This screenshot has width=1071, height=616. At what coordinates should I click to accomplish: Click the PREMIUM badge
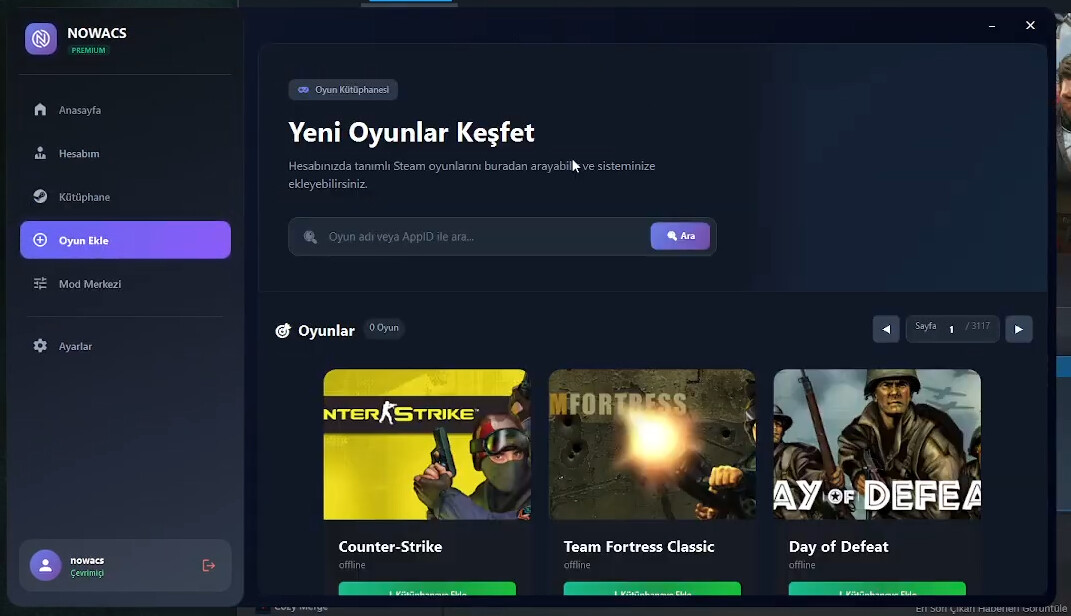click(88, 50)
